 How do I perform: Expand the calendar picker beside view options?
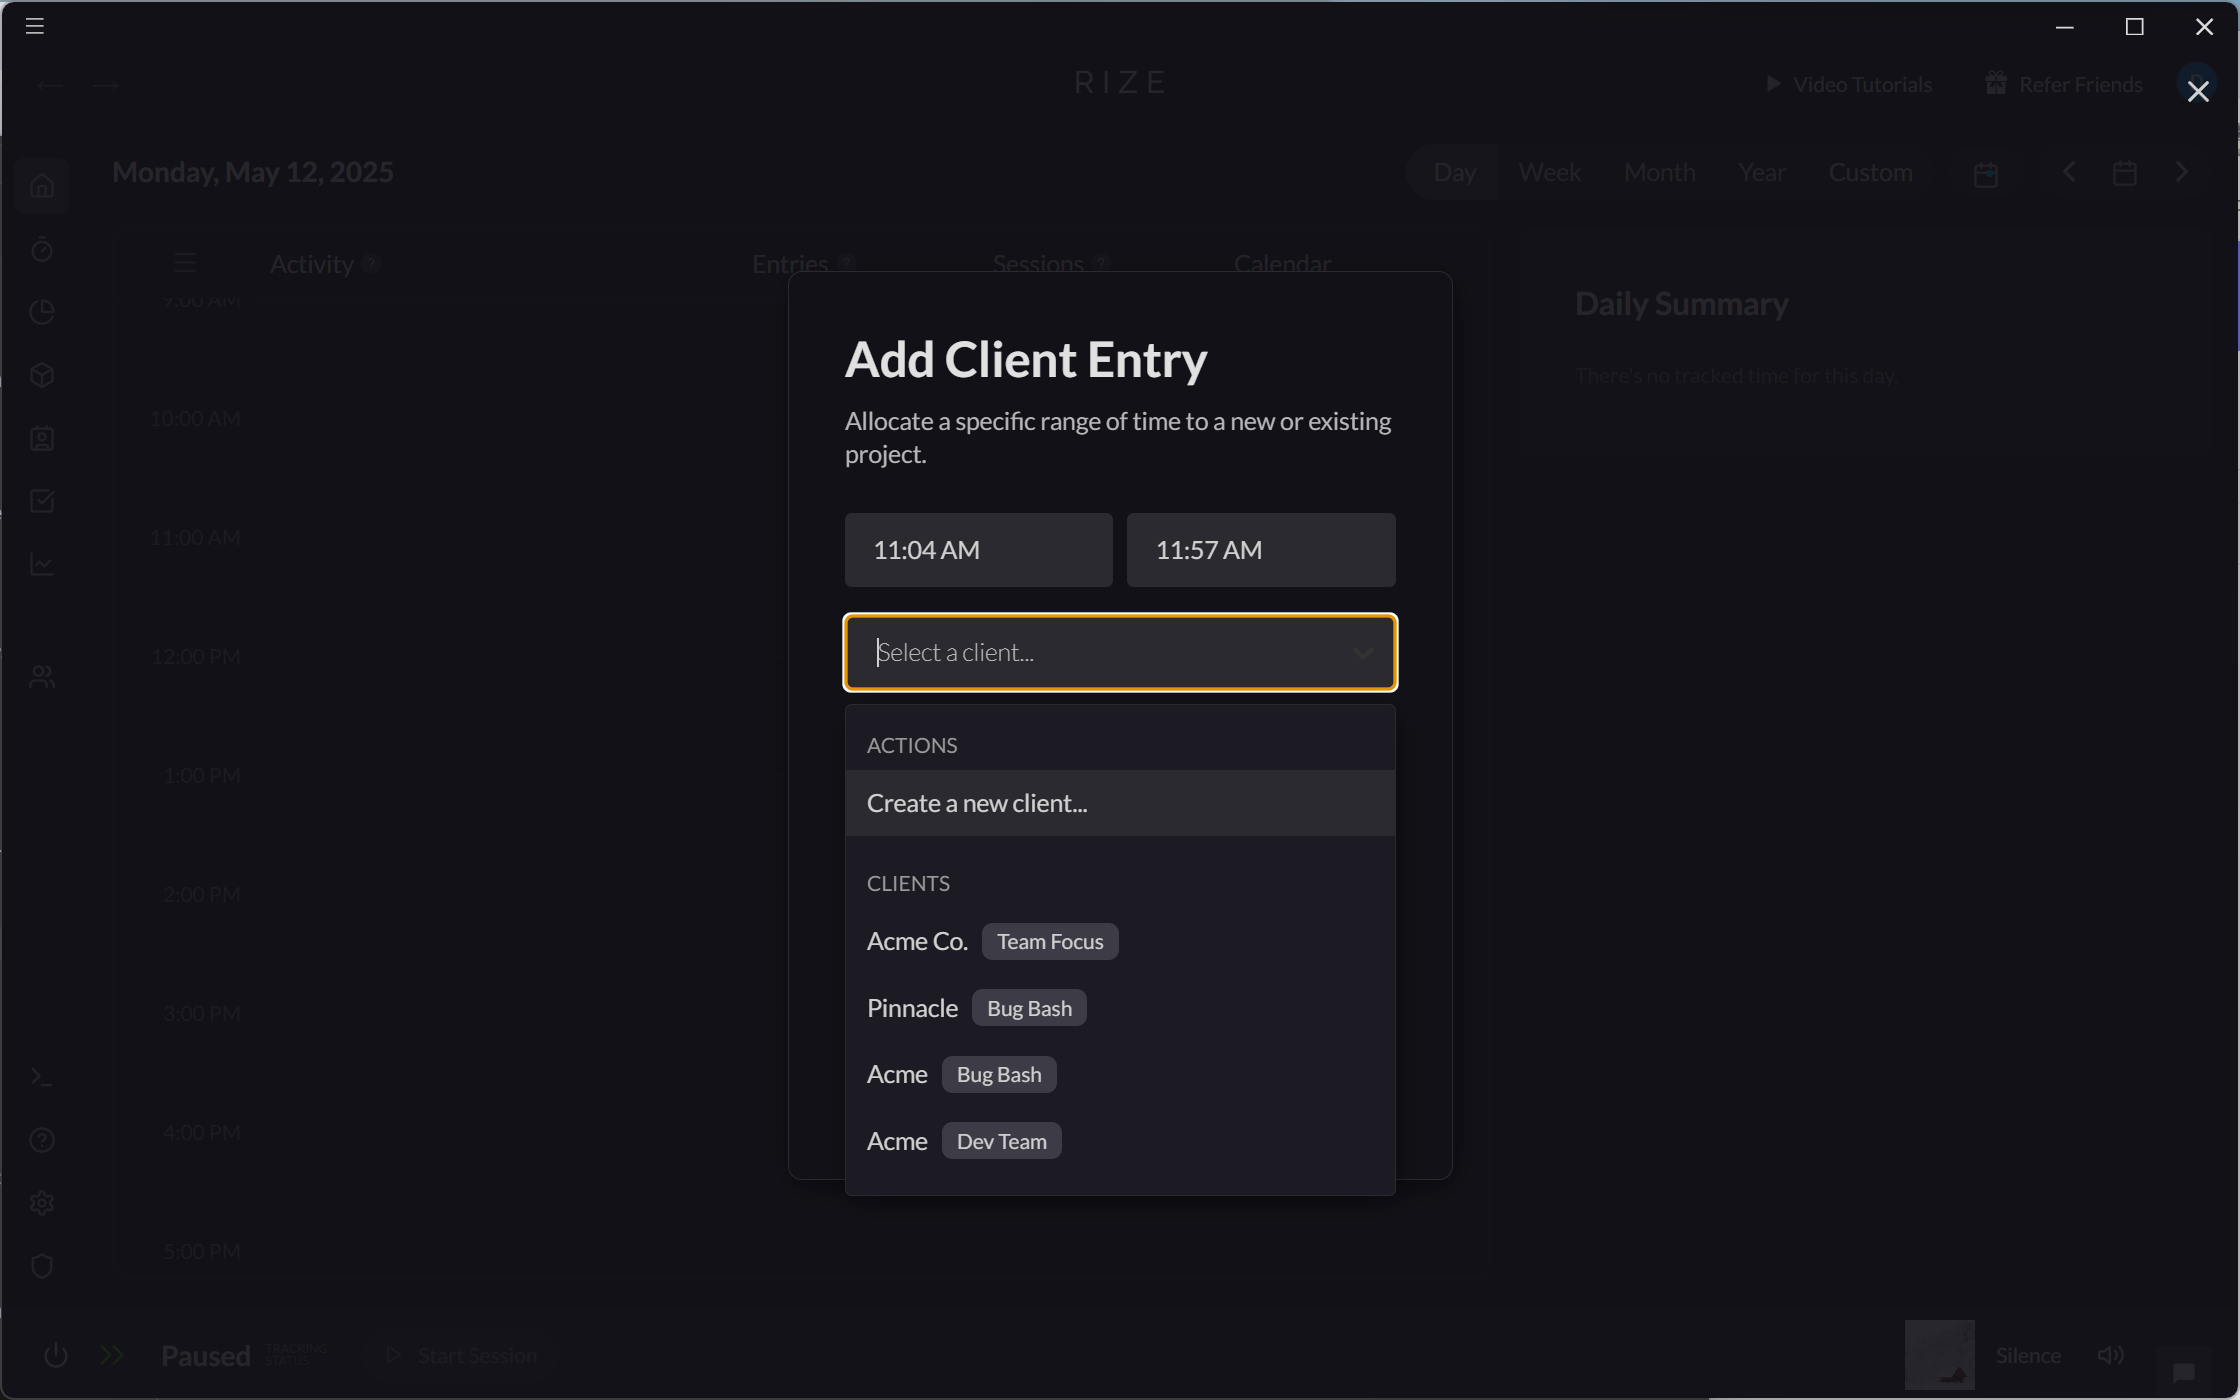[1986, 172]
